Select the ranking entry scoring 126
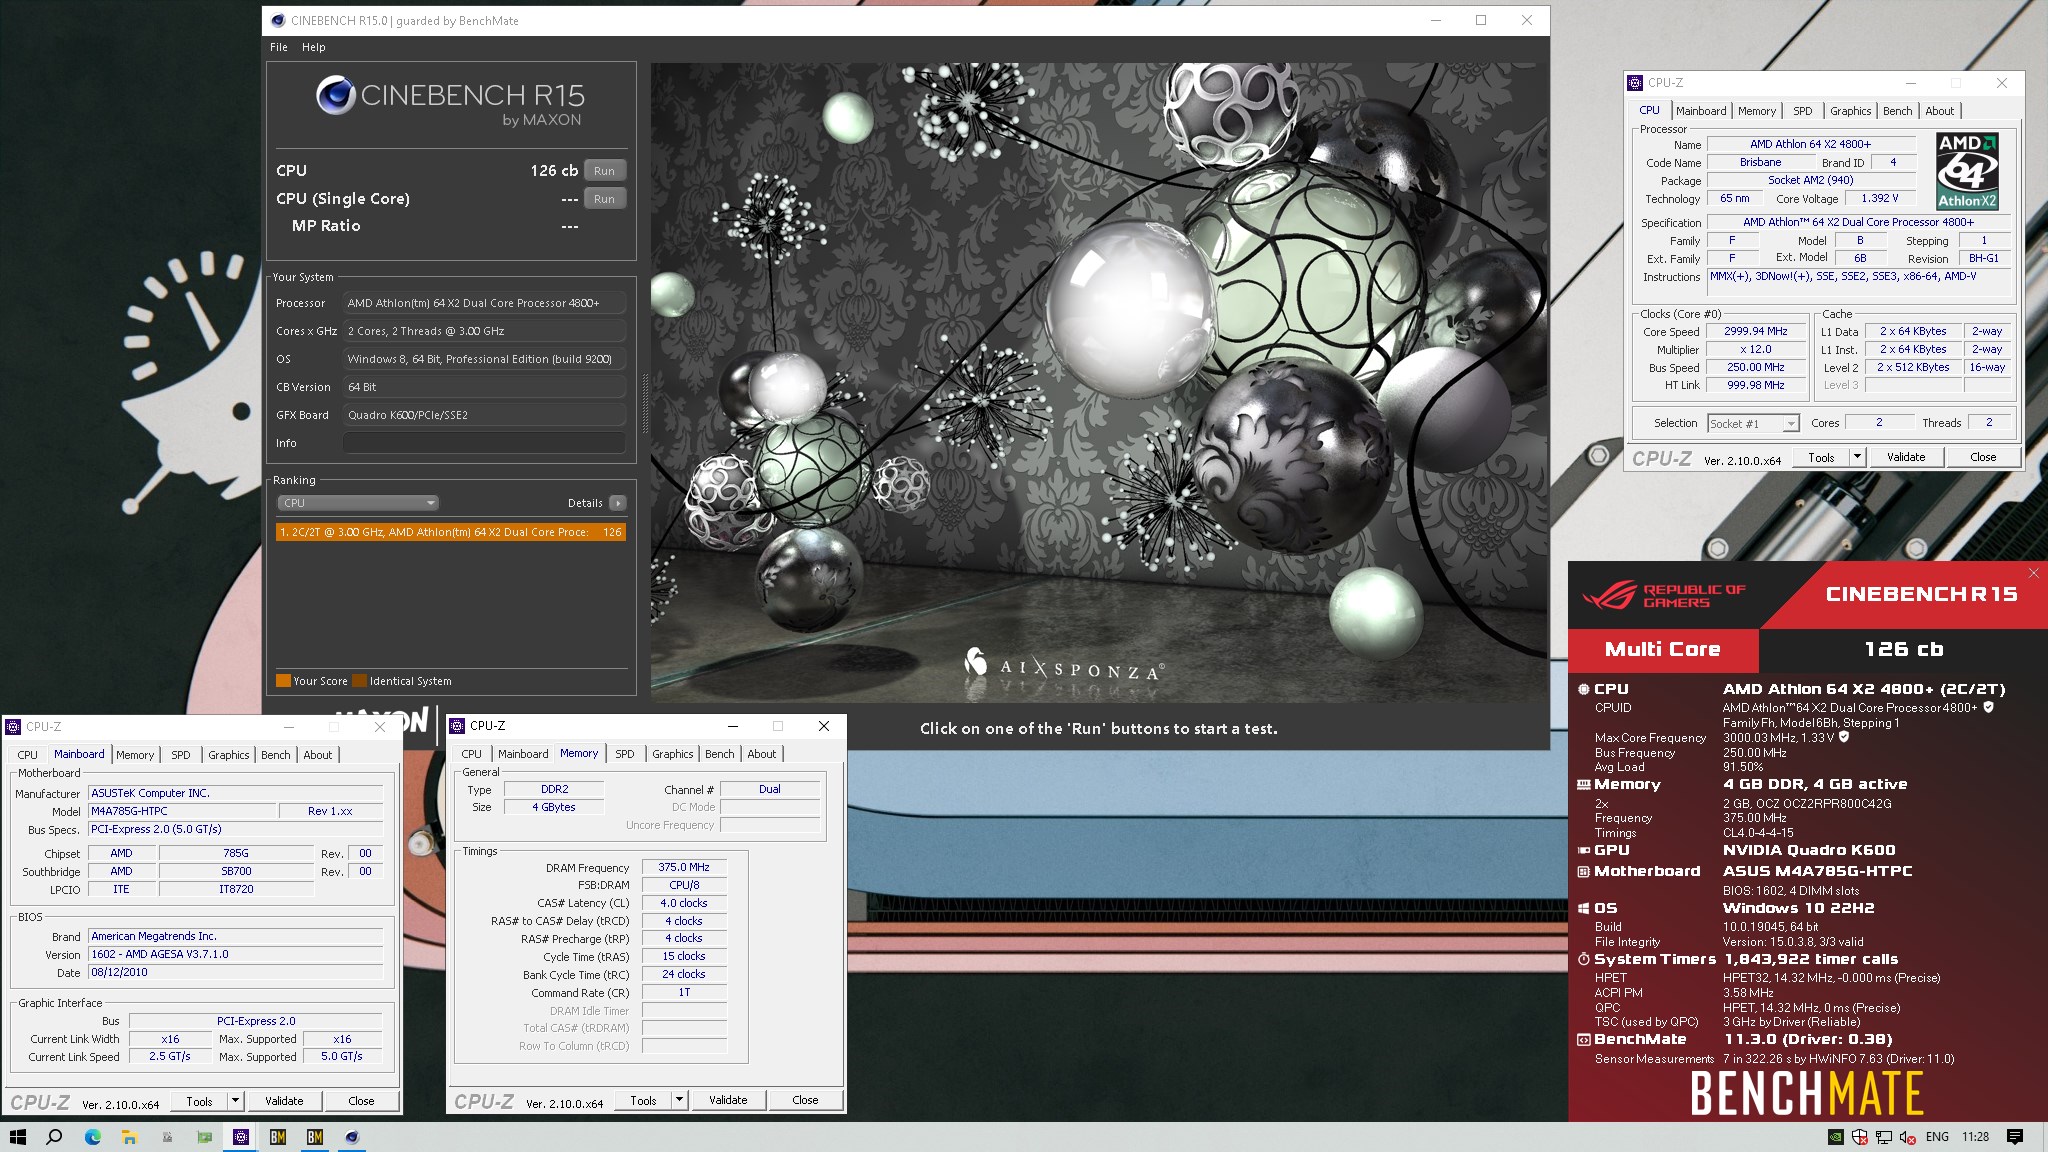Screen dimensions: 2048x1152 (x=451, y=532)
